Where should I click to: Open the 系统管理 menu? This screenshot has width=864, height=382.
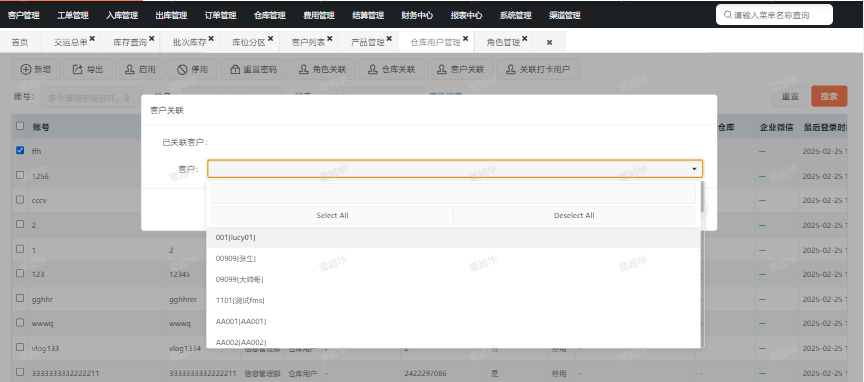(515, 15)
